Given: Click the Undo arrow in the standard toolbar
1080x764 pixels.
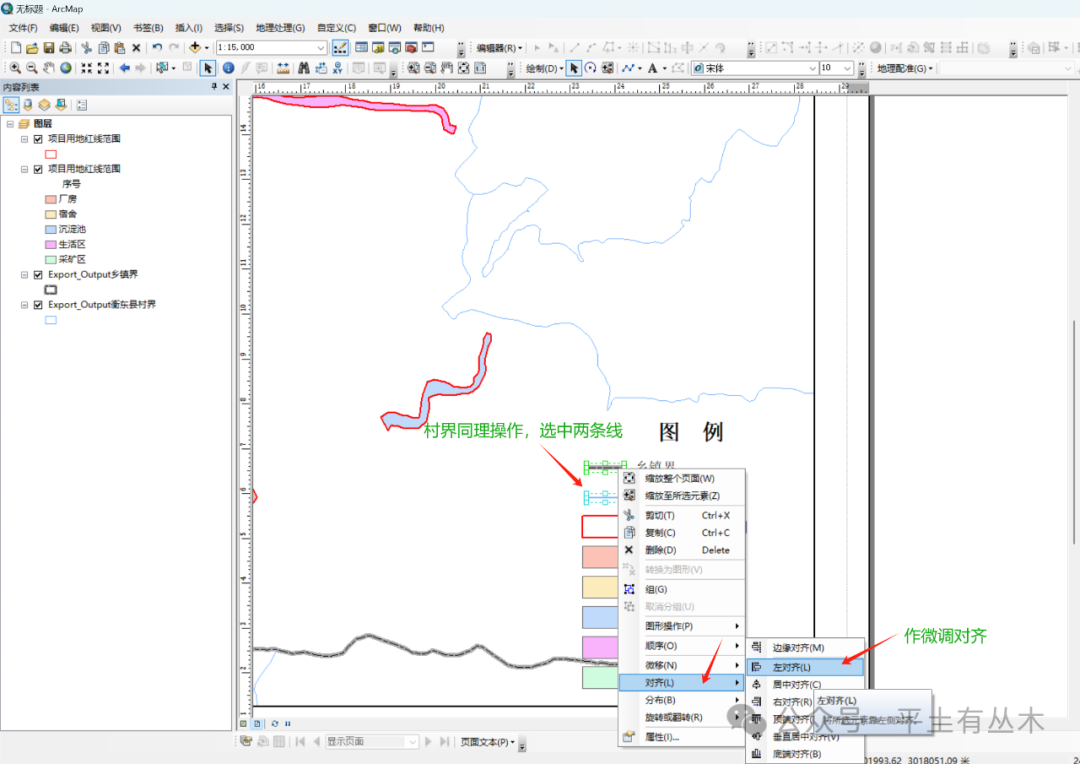Looking at the screenshot, I should coord(157,48).
